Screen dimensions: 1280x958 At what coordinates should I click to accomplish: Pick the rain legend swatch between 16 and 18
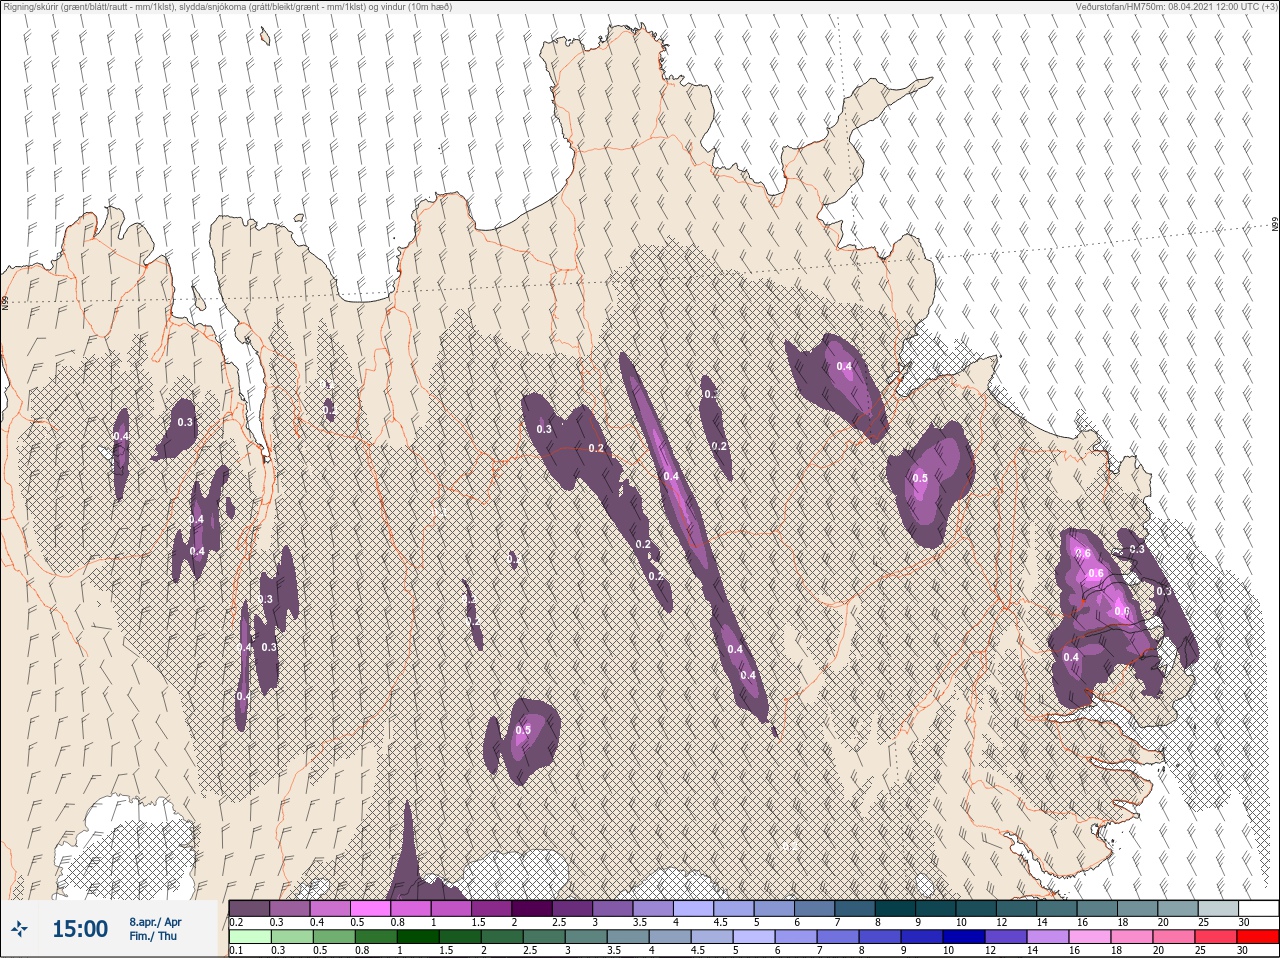[x=1090, y=936]
